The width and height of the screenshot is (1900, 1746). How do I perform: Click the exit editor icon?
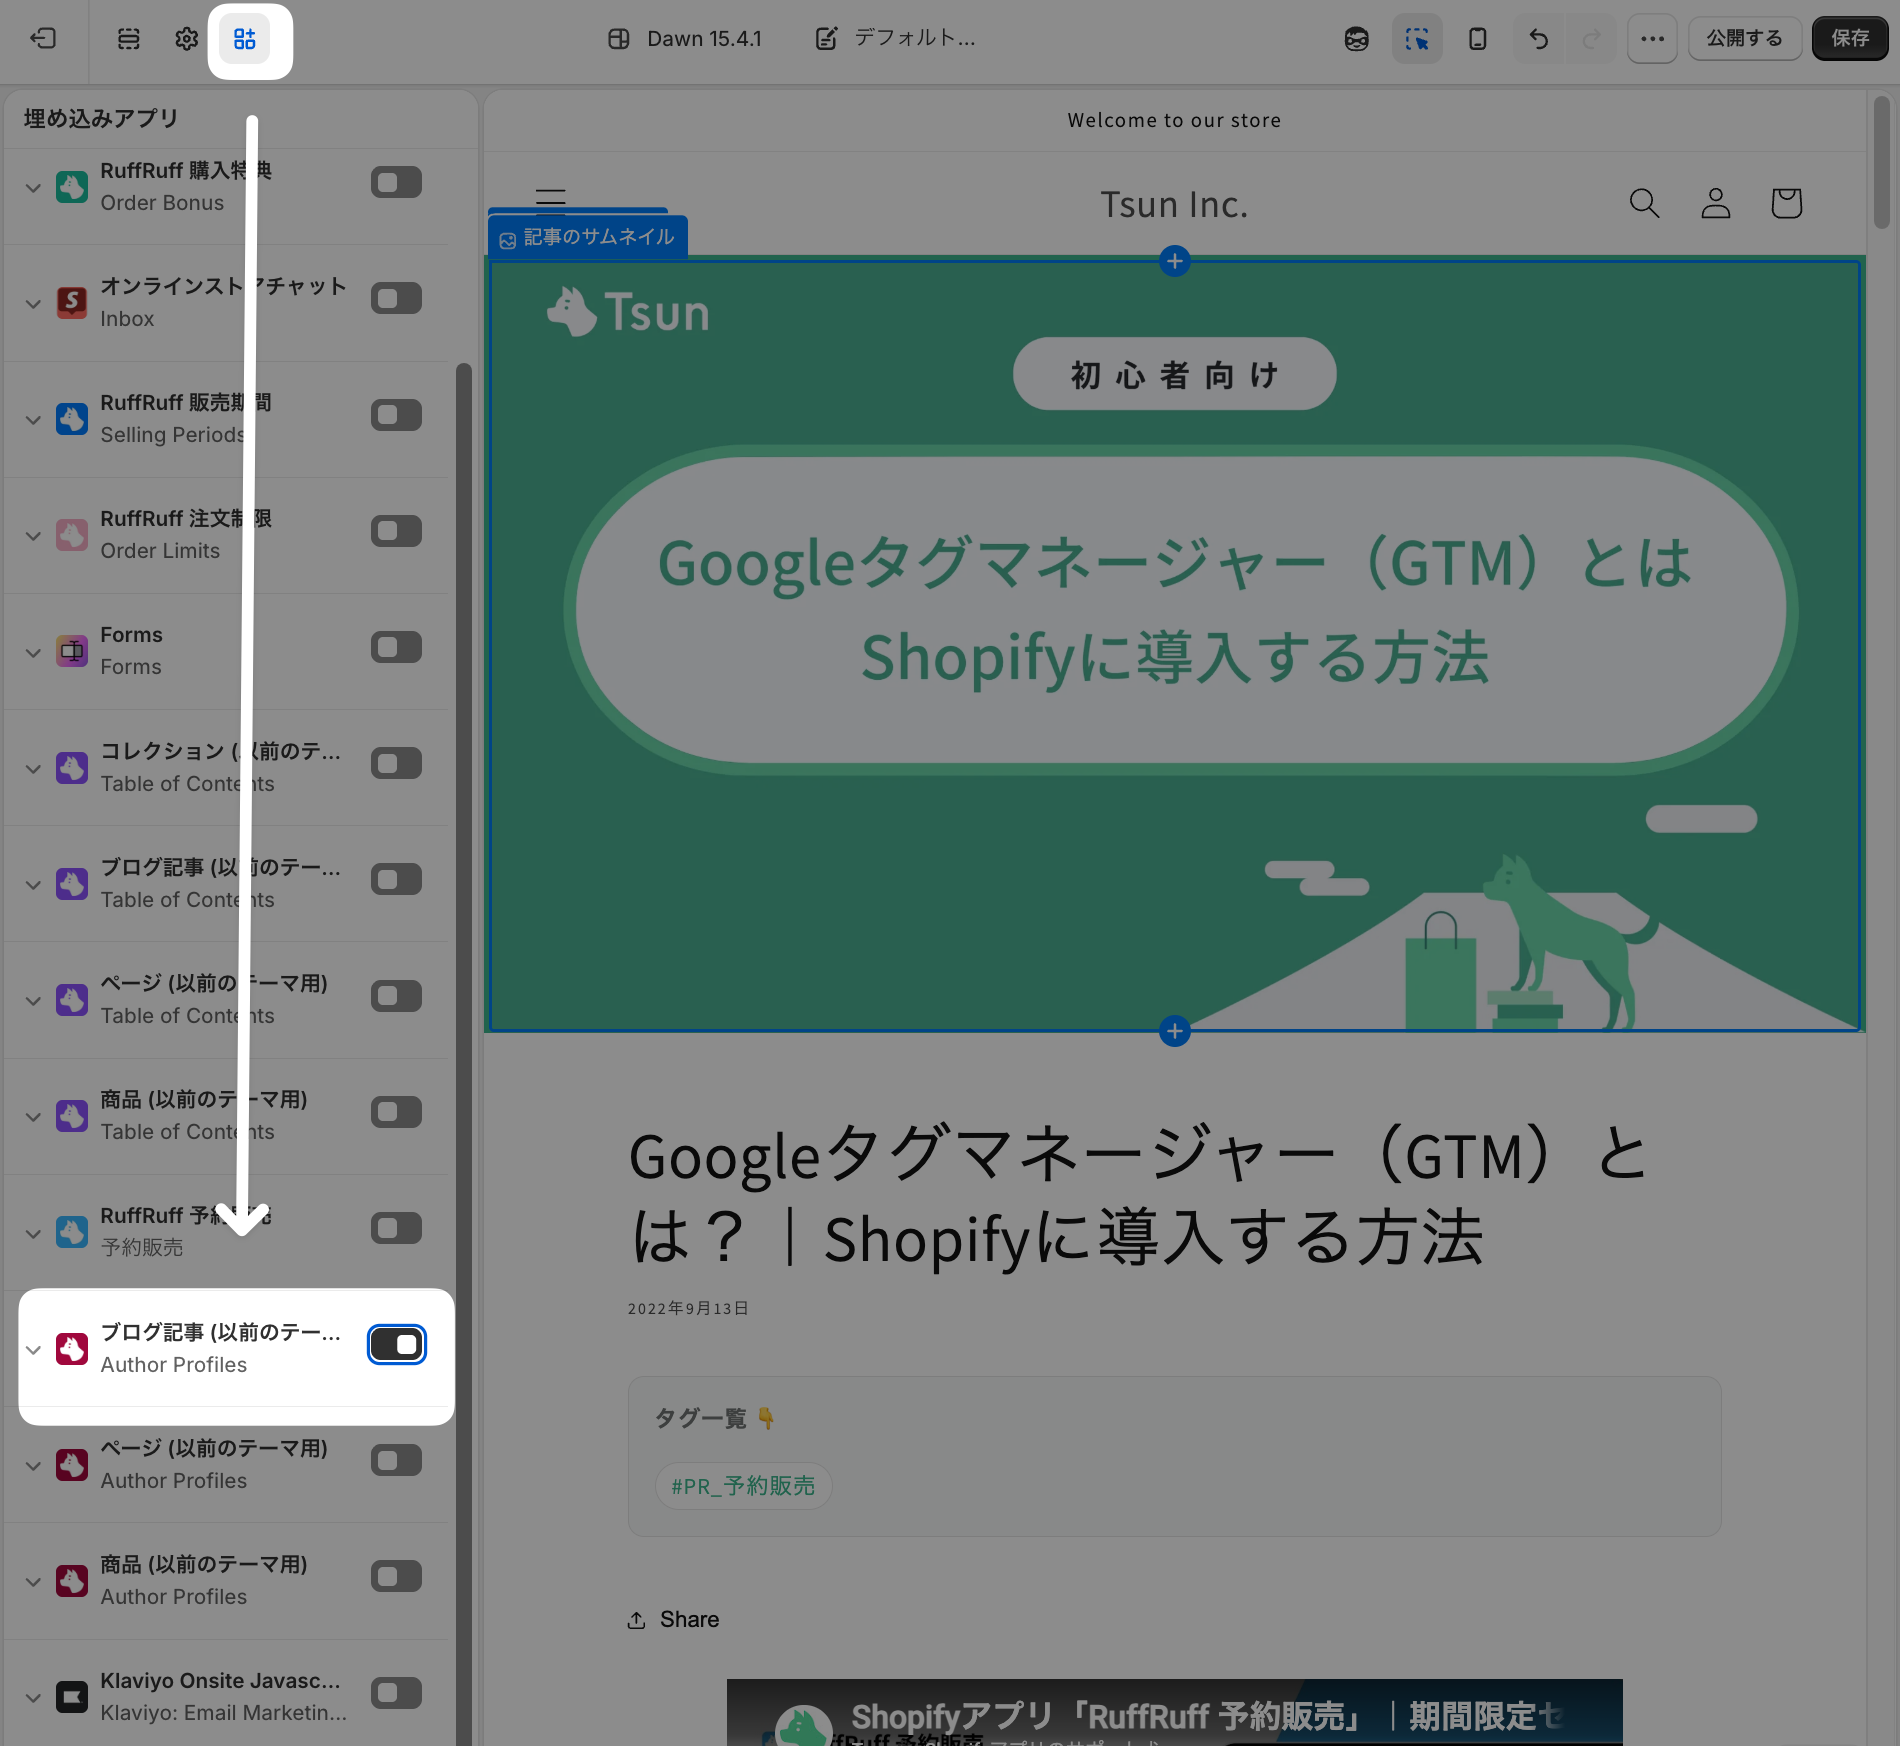[x=43, y=39]
